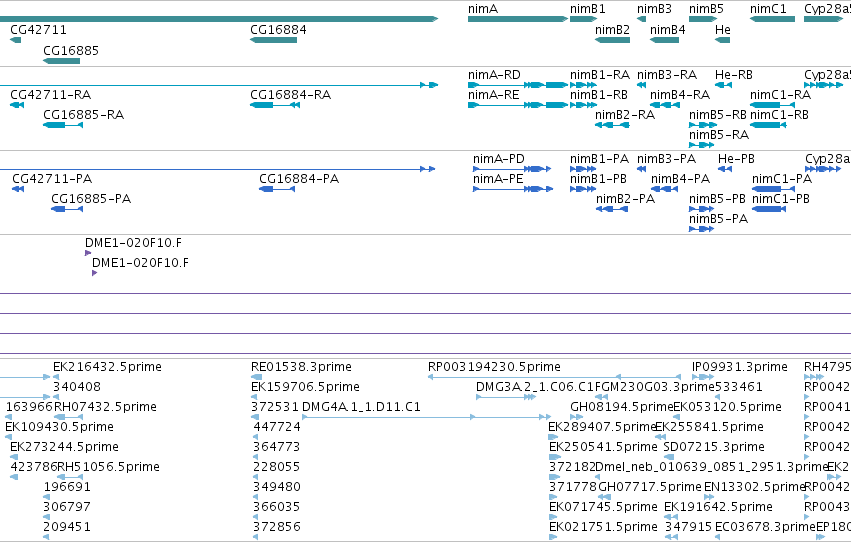Click the EK021751.5prime EST label
Viewport: 851px width, 542px height.
[603, 527]
